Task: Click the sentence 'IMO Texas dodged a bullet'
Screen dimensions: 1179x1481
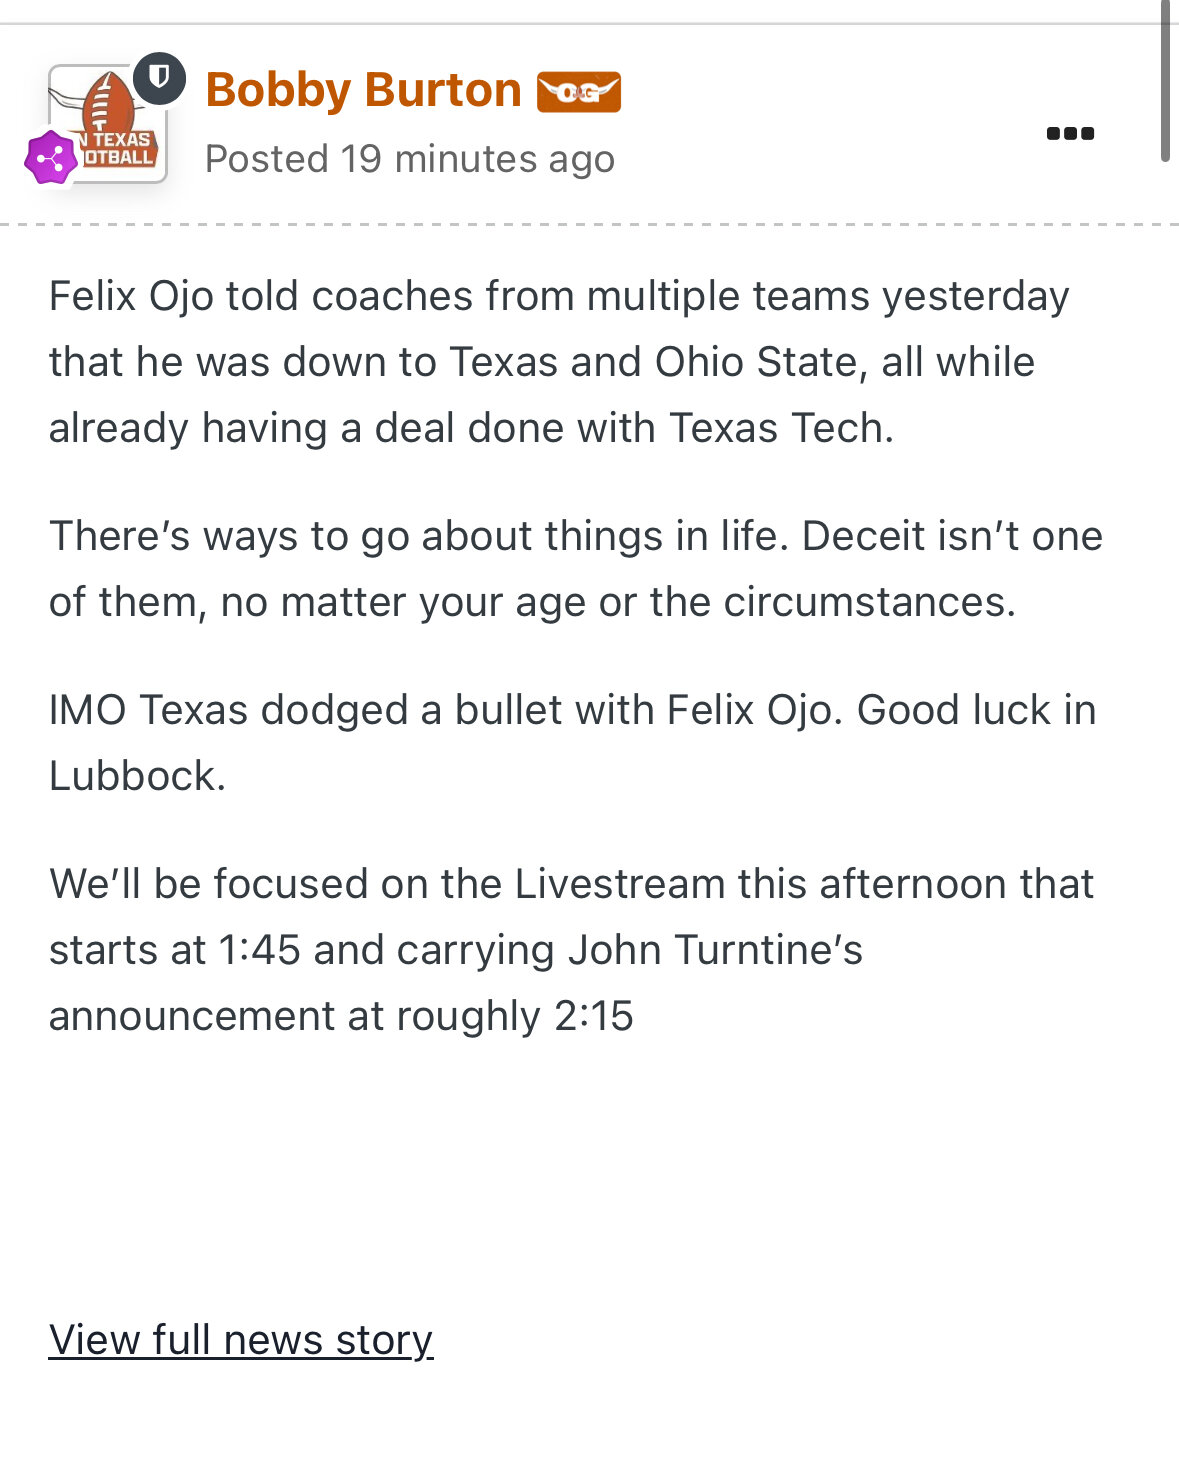Action: (572, 743)
